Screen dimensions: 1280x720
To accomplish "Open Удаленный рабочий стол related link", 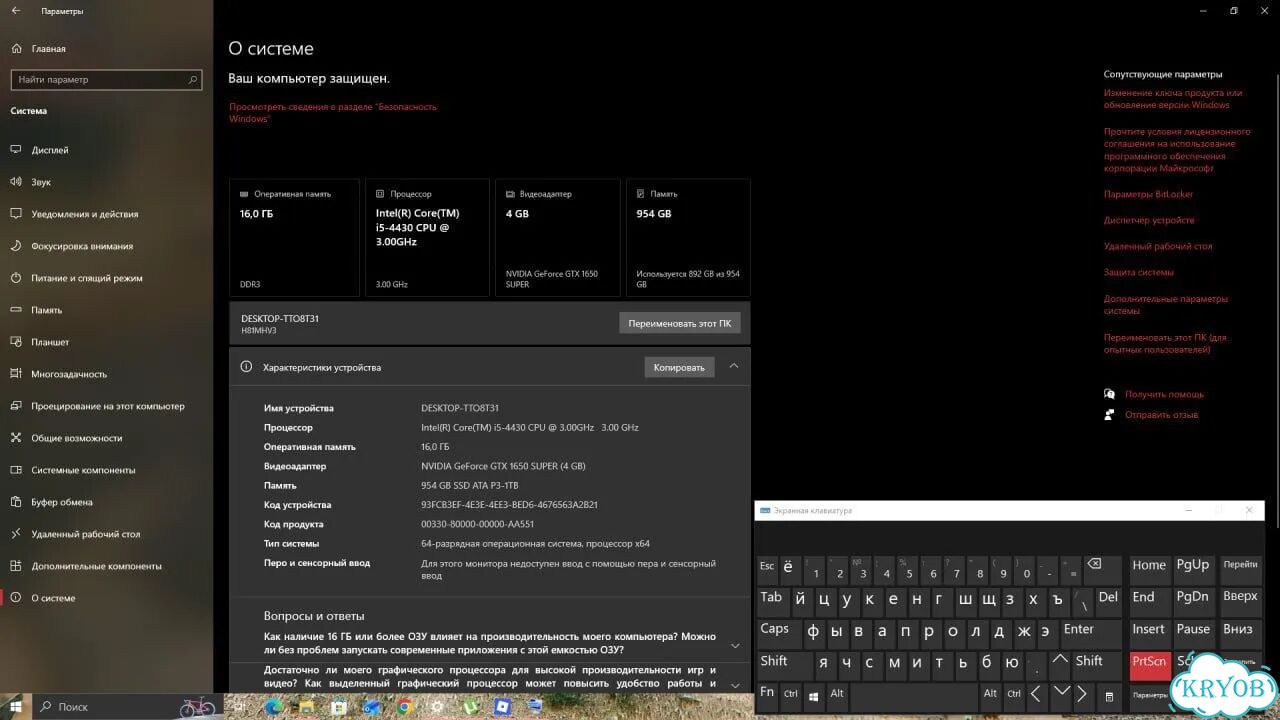I will pyautogui.click(x=1158, y=246).
